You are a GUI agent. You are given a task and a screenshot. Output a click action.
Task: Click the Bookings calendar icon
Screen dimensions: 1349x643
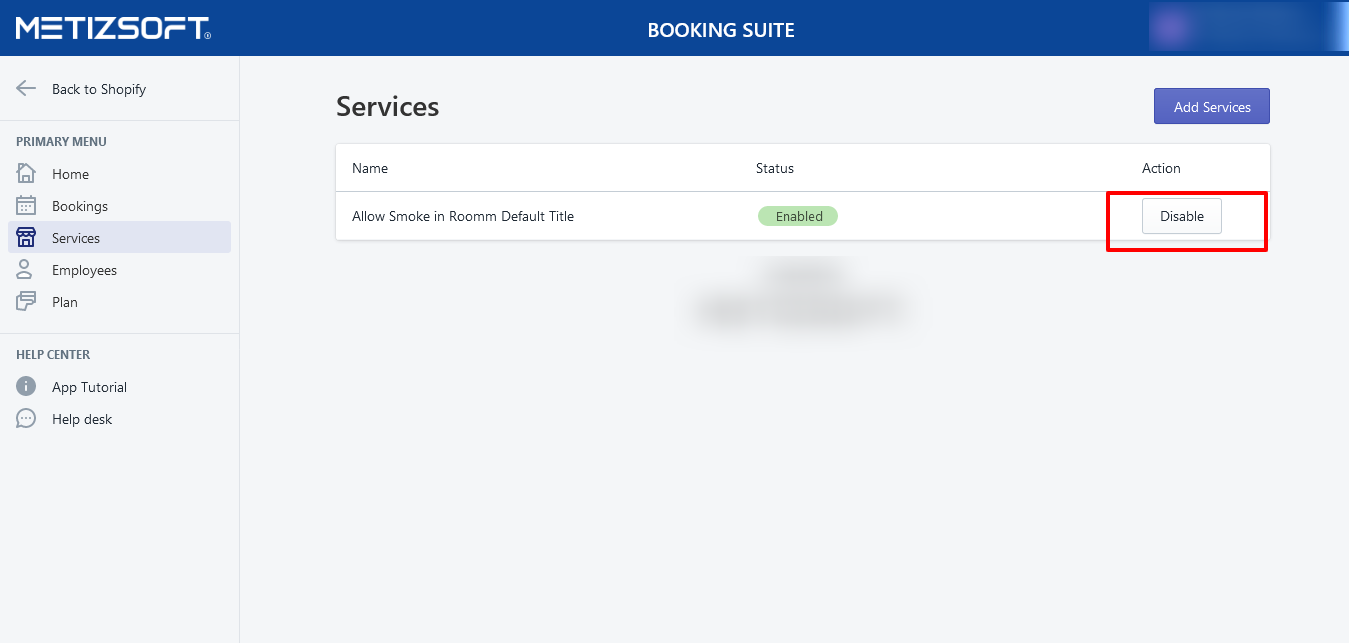[x=26, y=206]
